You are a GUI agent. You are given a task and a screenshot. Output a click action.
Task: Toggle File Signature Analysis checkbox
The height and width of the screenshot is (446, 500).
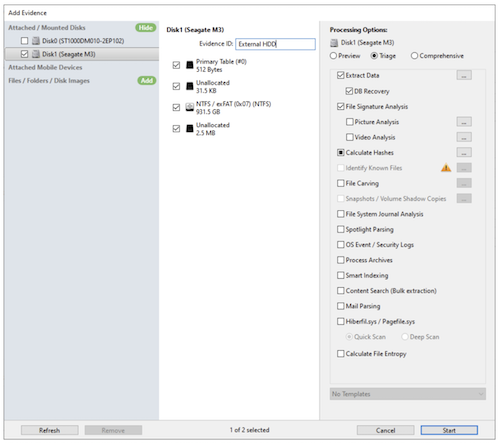[340, 107]
